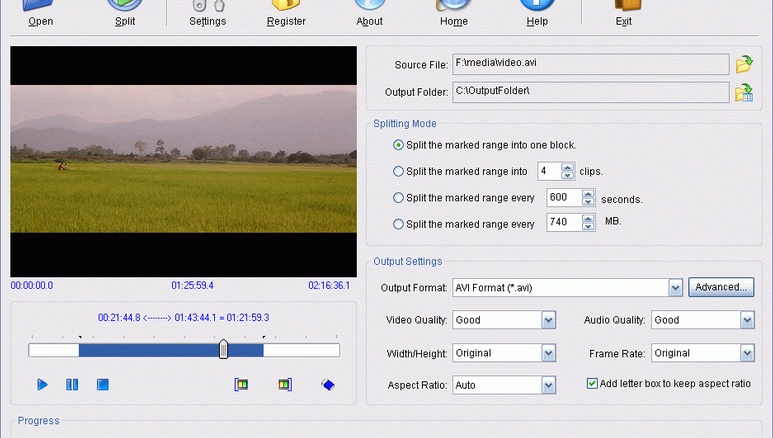Viewport: 773px width, 438px height.
Task: Open the Video Quality dropdown
Action: [548, 320]
